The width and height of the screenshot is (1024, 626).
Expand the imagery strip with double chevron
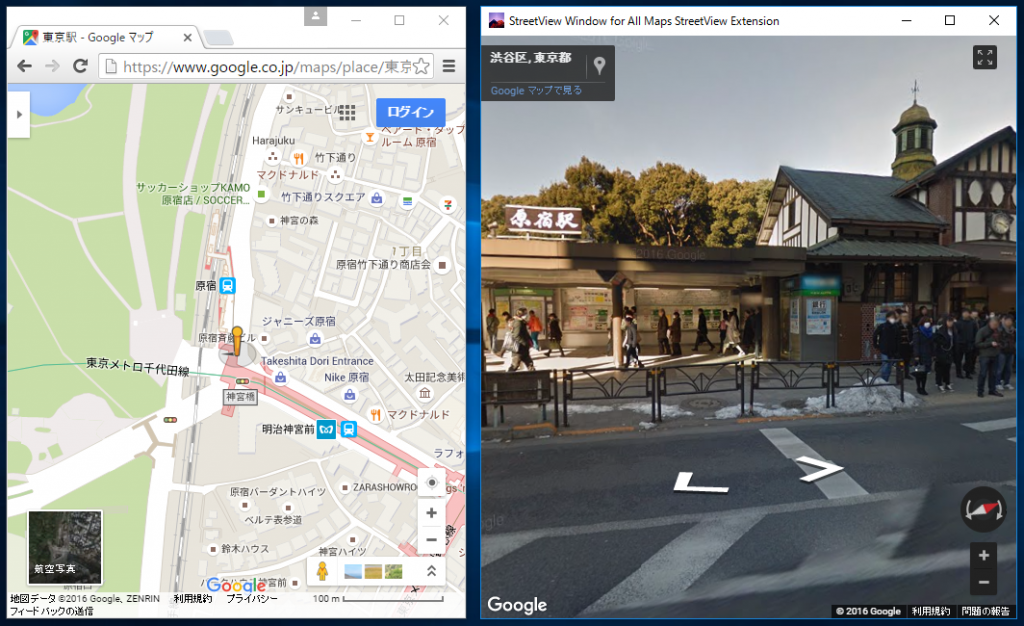431,571
